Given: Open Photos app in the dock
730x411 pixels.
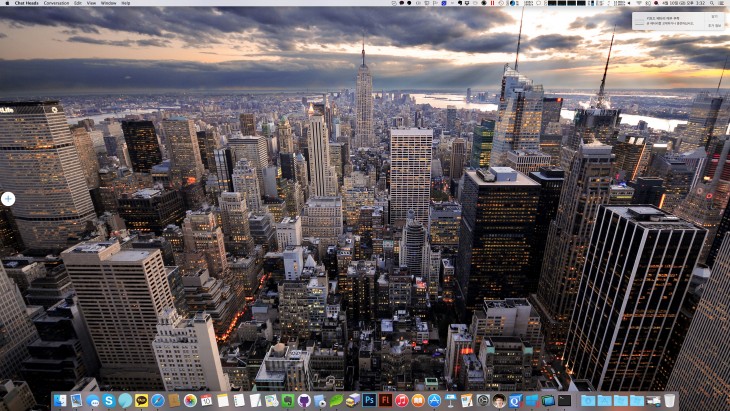Looking at the screenshot, I should point(190,401).
